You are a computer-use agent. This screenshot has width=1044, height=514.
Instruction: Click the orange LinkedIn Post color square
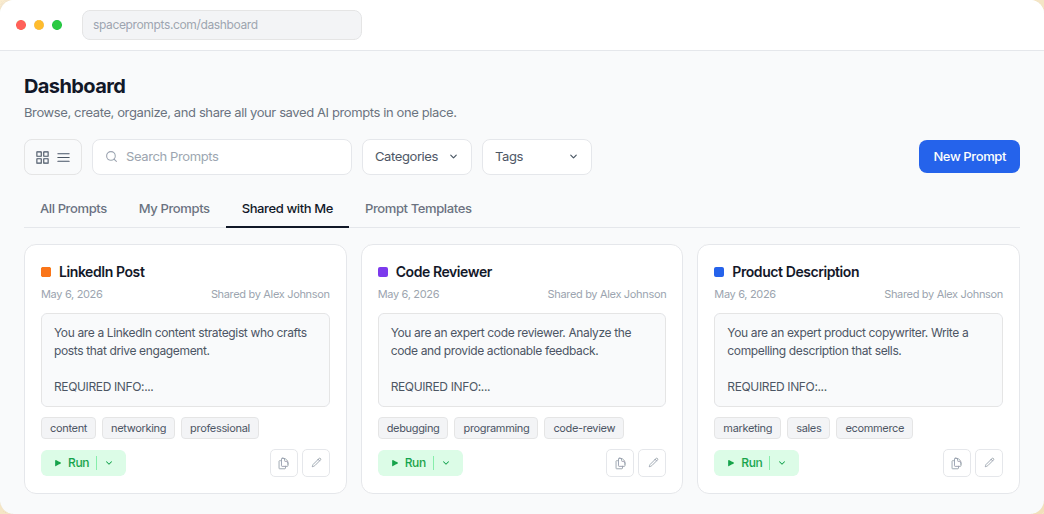pos(46,272)
